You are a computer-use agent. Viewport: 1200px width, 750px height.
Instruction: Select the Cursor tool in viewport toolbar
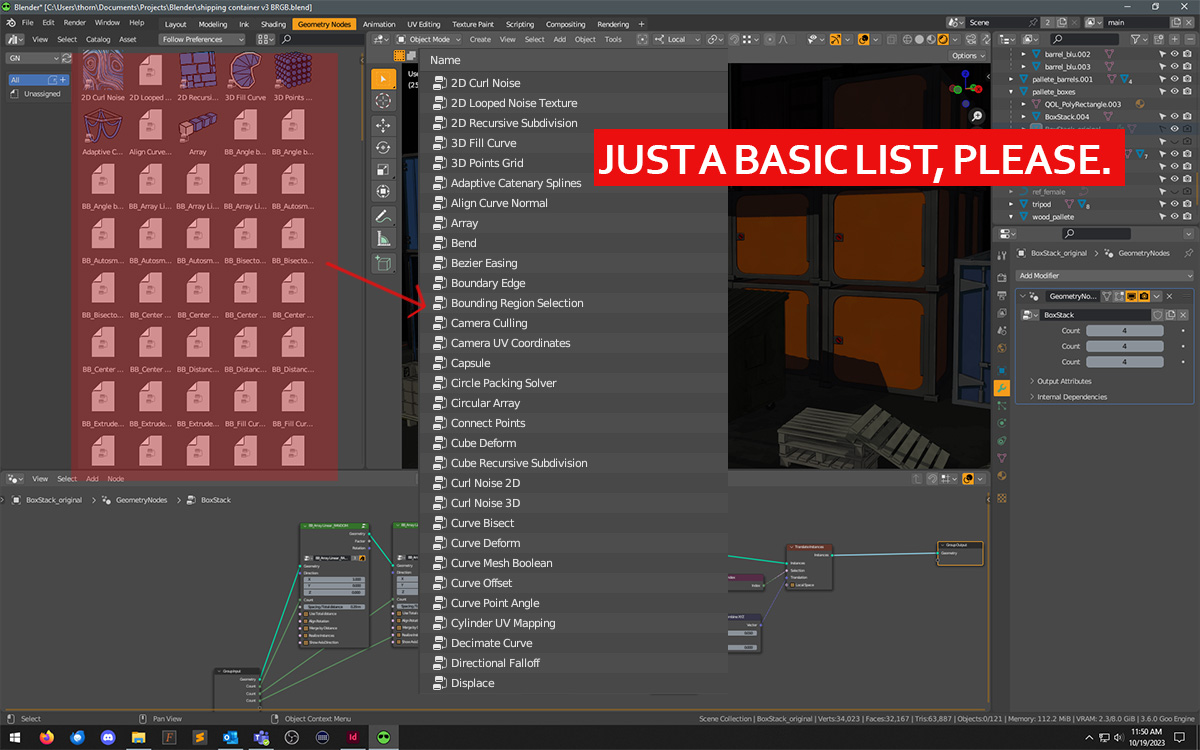tap(383, 101)
